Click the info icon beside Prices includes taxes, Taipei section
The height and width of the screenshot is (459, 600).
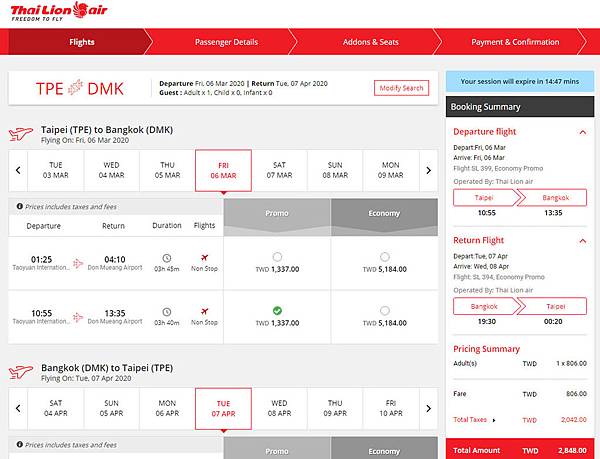click(20, 206)
